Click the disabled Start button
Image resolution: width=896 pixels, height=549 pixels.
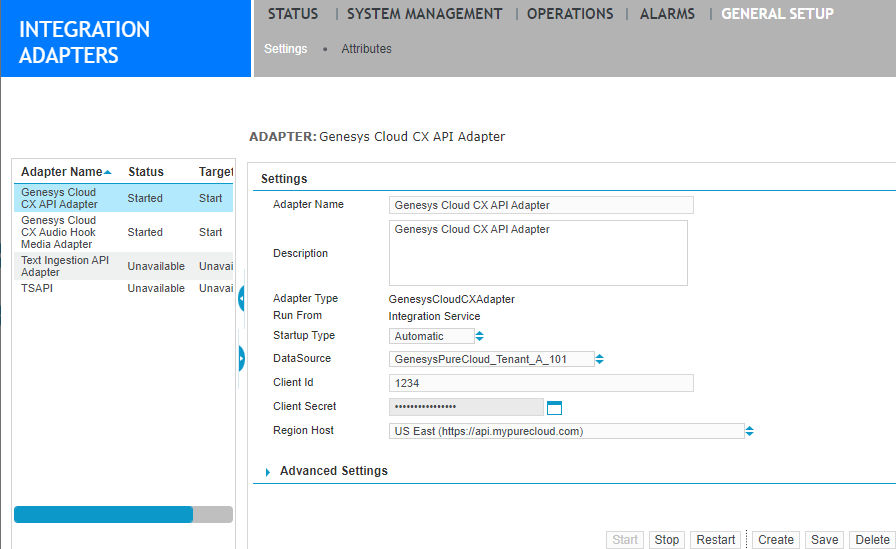point(625,540)
